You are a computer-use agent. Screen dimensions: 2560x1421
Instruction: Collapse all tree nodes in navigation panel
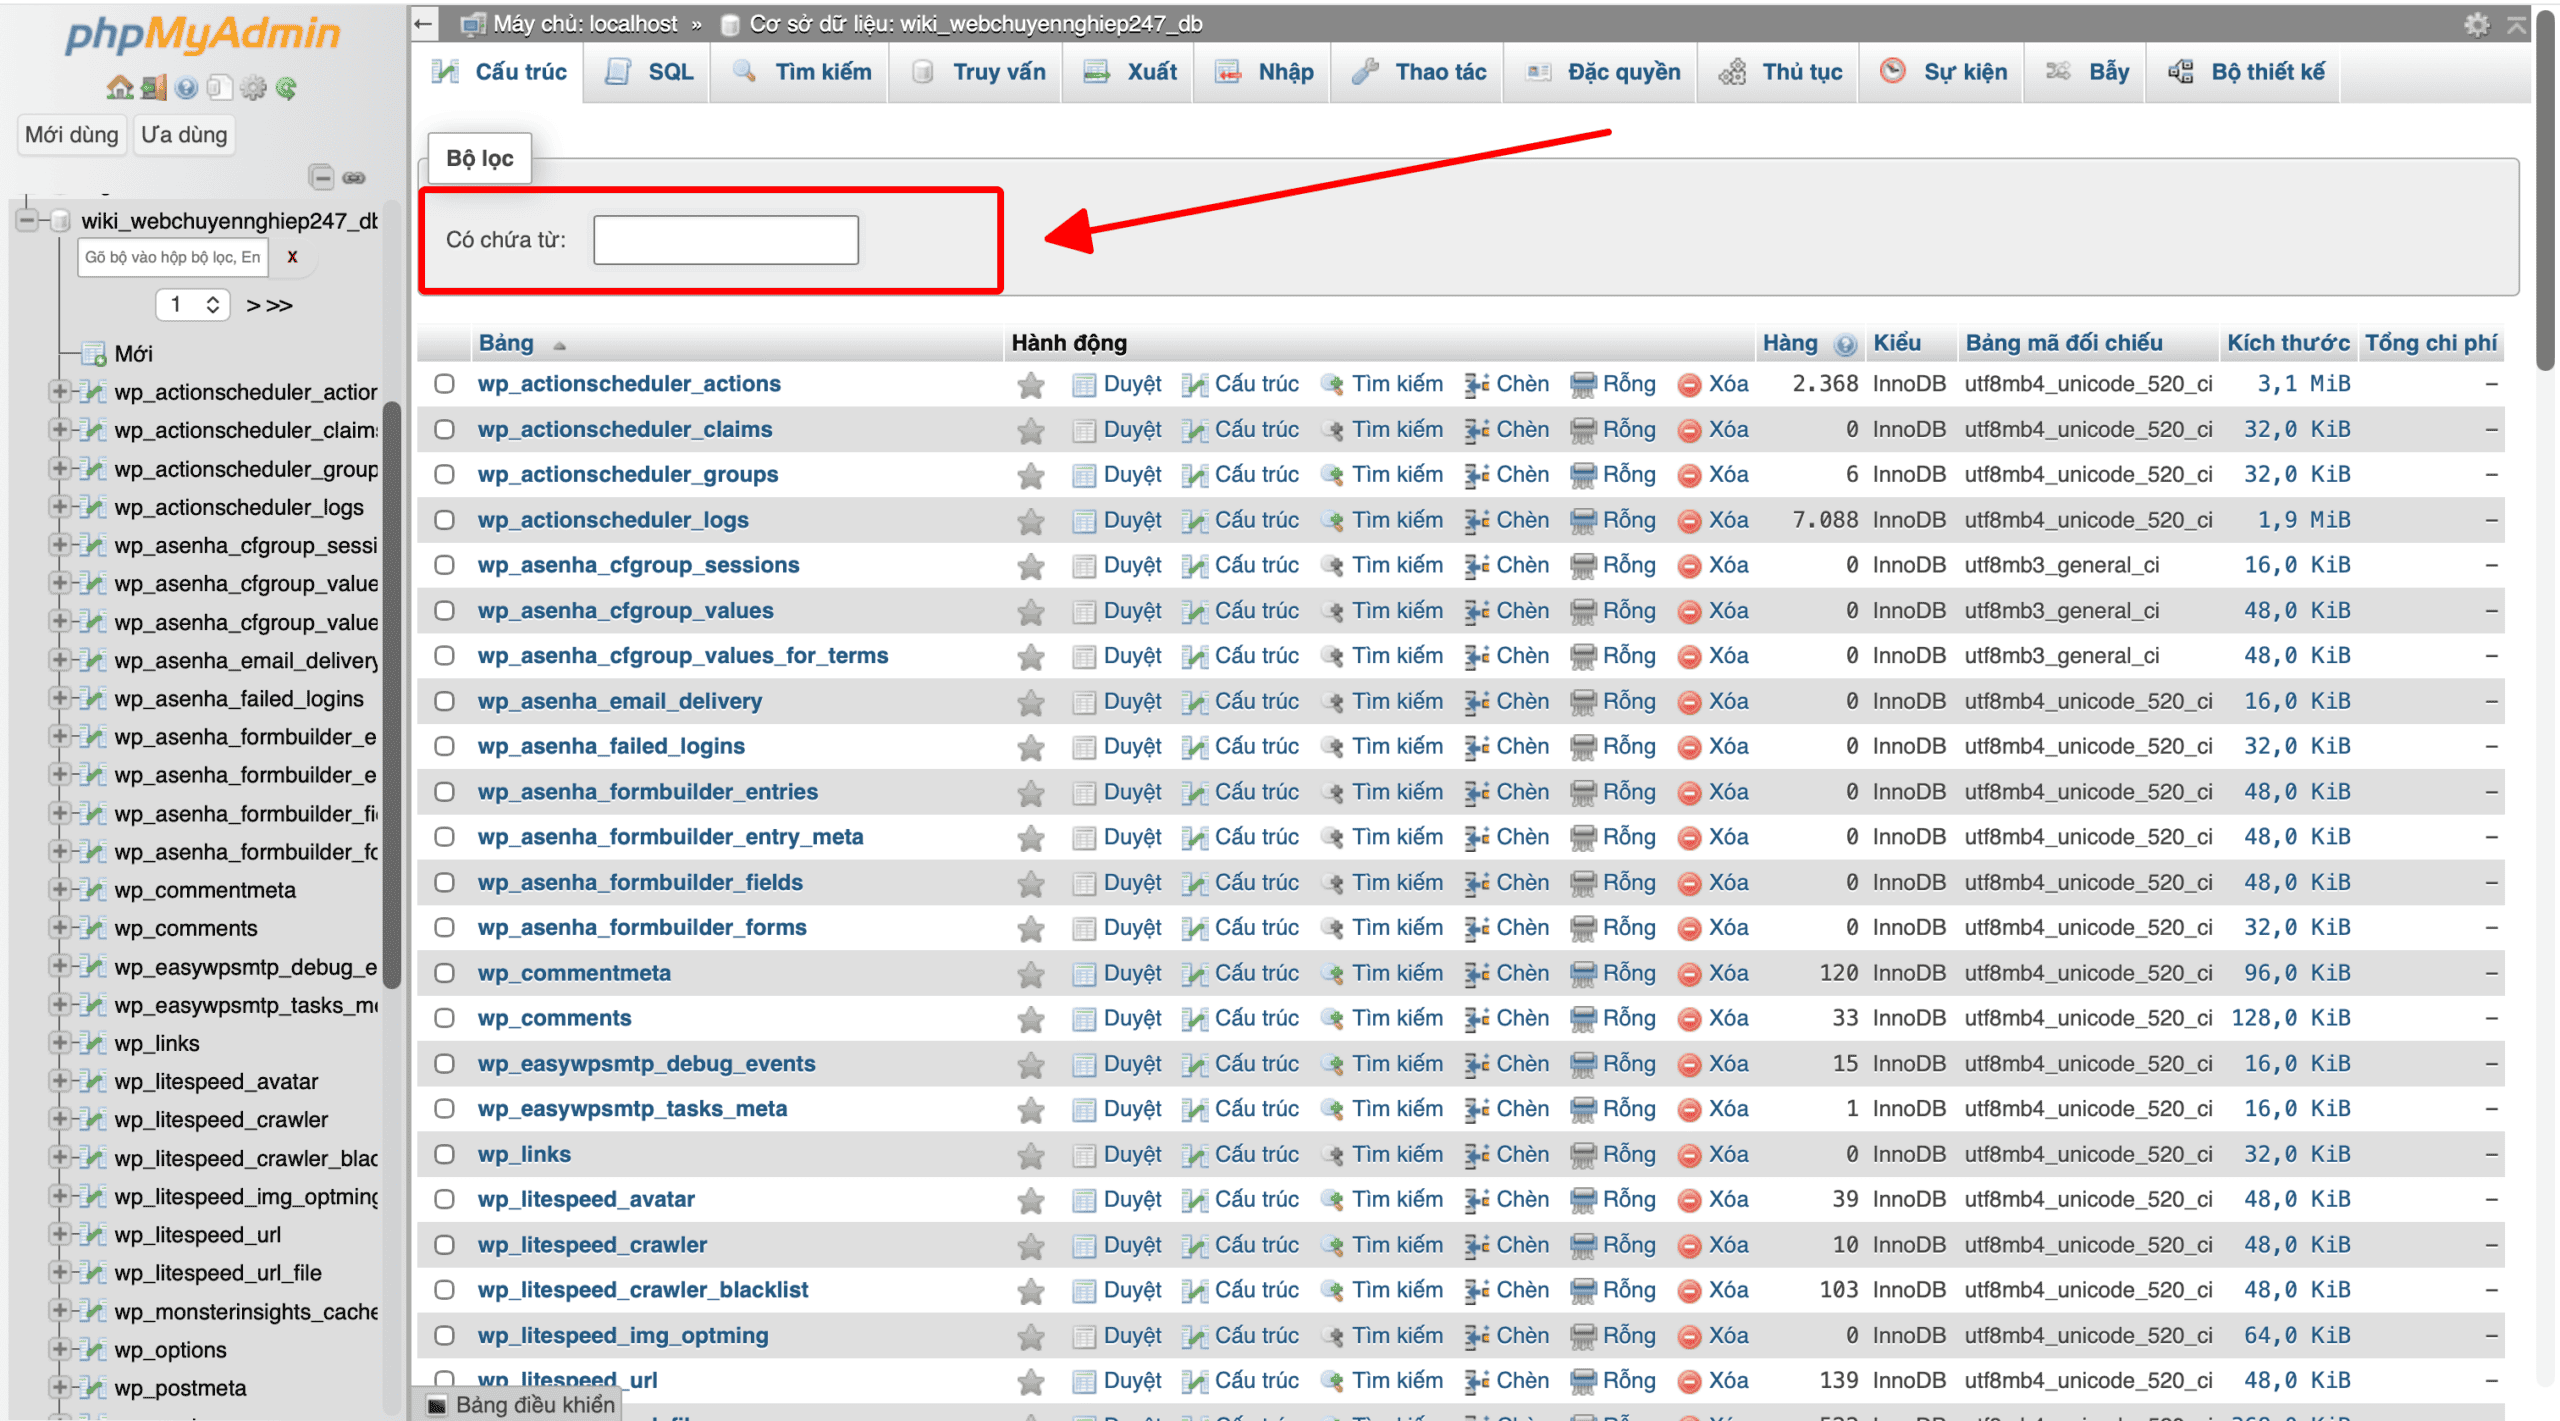coord(321,177)
